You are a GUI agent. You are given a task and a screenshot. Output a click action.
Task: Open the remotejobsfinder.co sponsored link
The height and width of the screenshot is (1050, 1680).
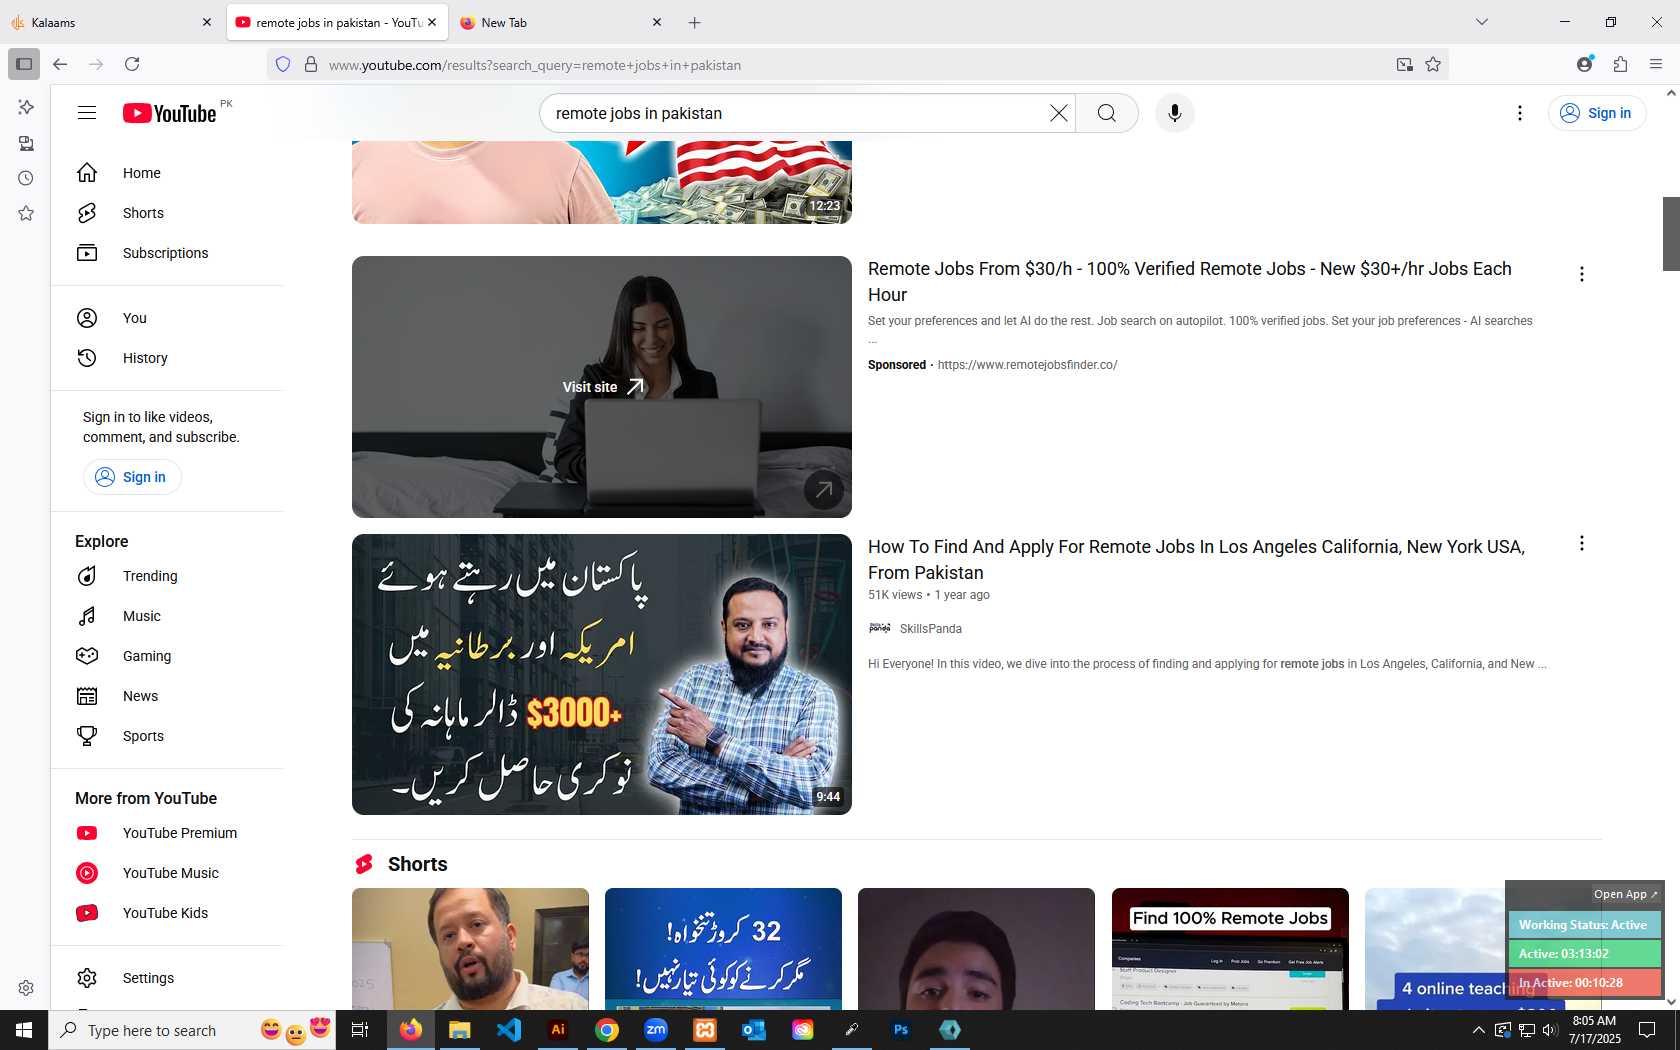tap(1027, 365)
